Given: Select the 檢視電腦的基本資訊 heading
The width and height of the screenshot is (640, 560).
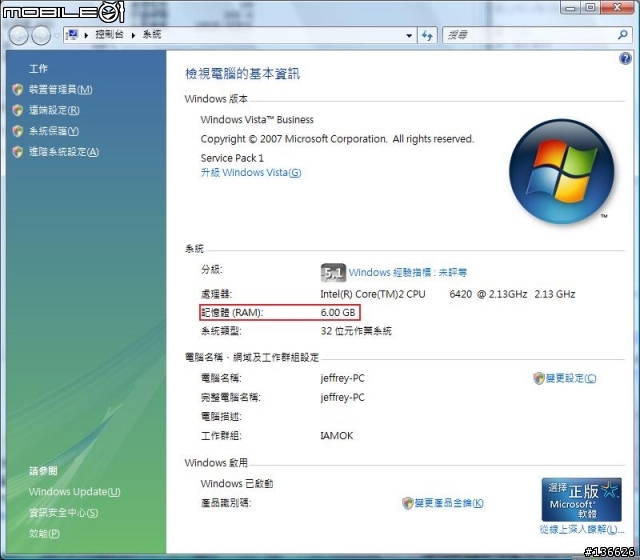Looking at the screenshot, I should tap(242, 74).
